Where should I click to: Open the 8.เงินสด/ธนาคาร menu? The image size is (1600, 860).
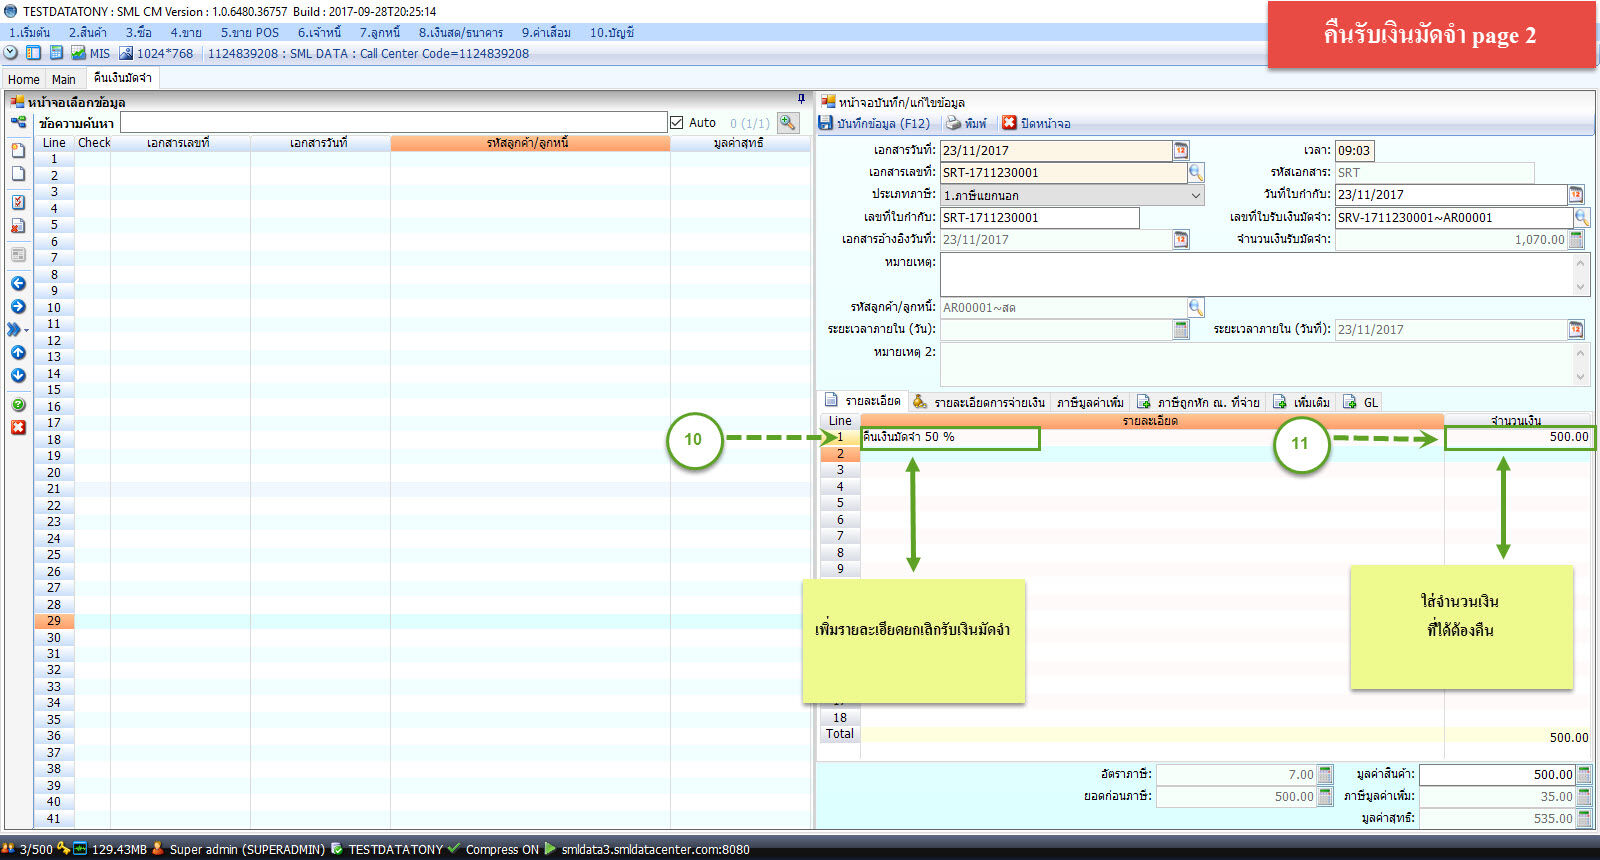click(461, 32)
